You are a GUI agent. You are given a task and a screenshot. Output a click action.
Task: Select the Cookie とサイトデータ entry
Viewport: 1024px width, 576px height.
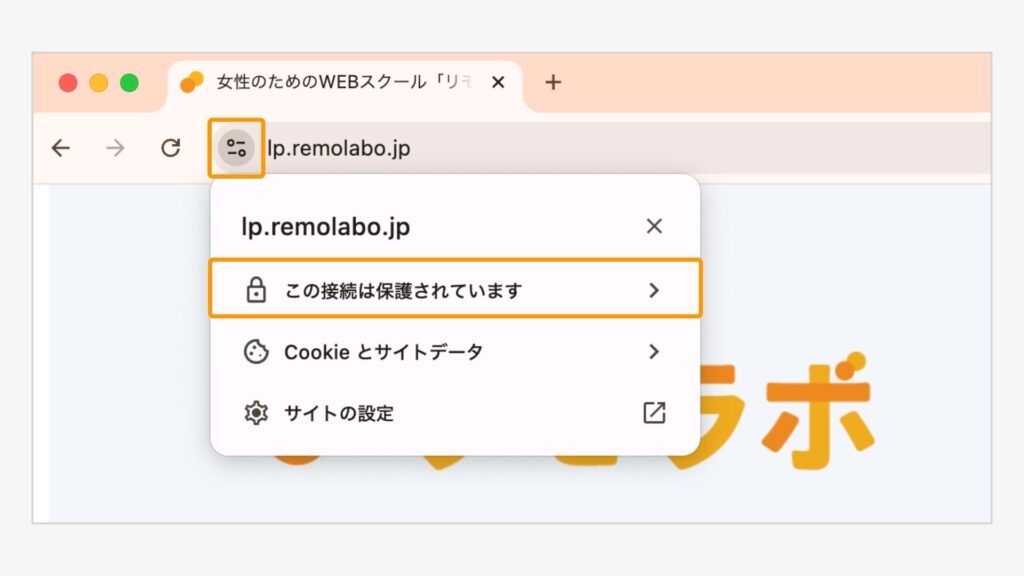pos(455,351)
